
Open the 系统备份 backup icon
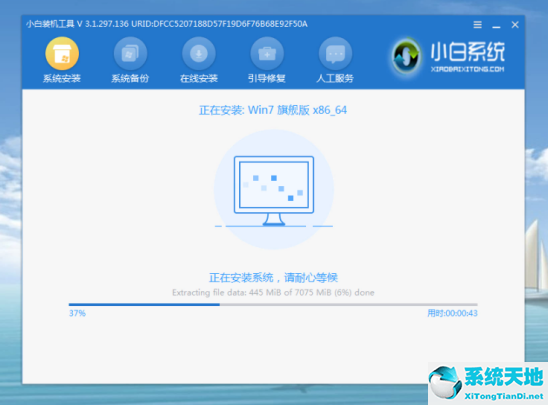click(130, 53)
